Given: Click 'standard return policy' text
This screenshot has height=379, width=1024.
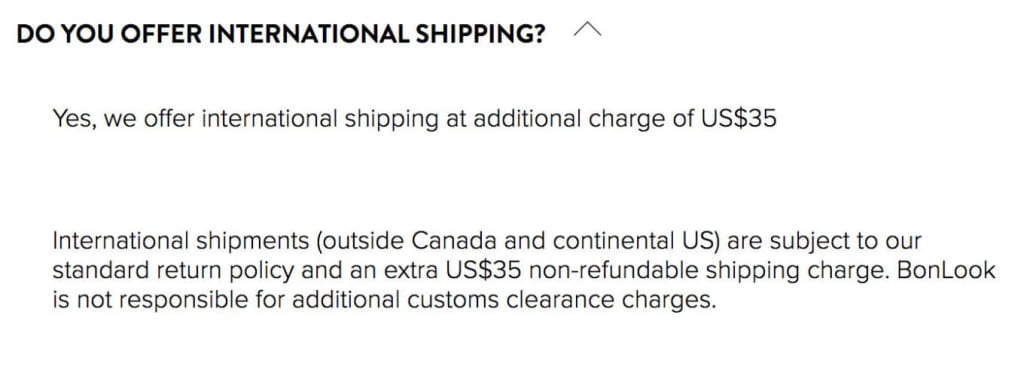Looking at the screenshot, I should coord(173,271).
